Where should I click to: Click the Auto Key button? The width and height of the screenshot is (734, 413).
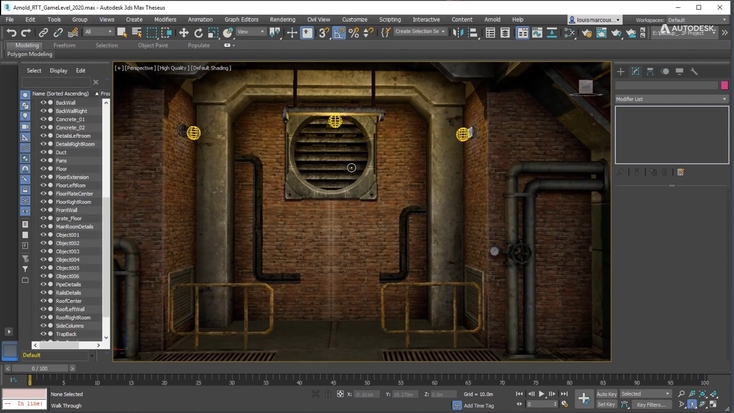(x=607, y=394)
